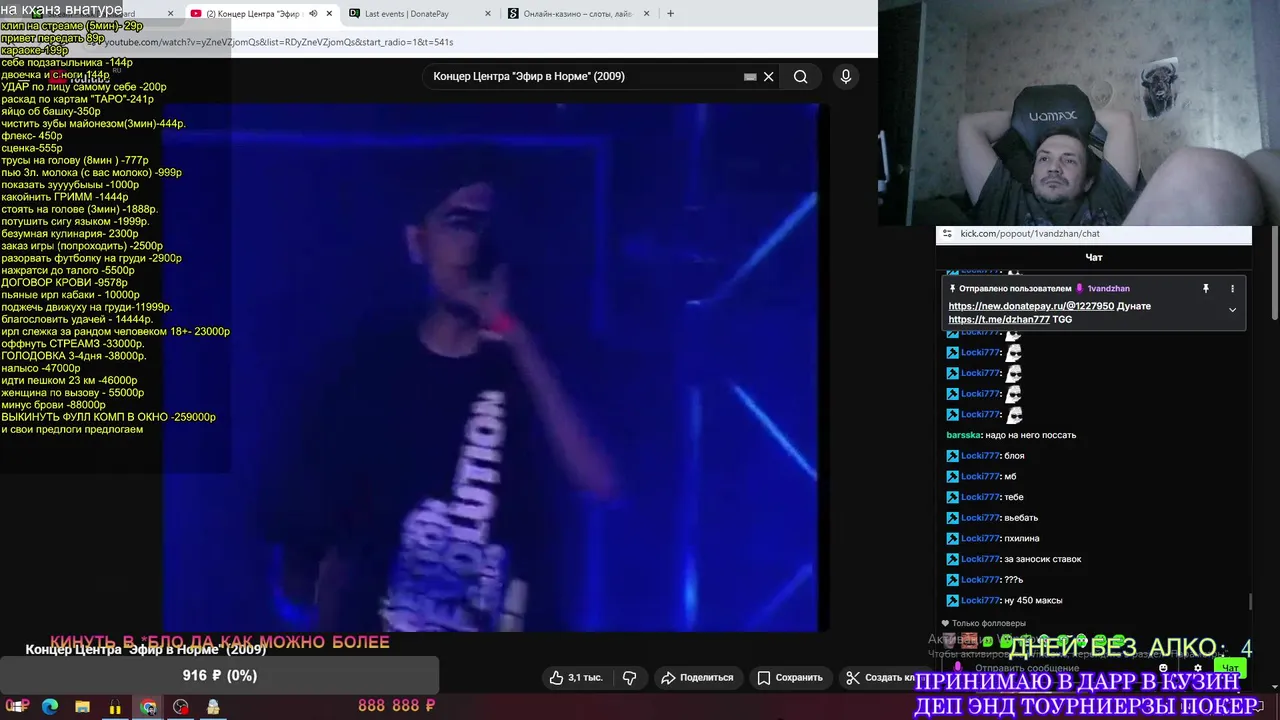Like the video with 3,1 тыс. likes
Viewport: 1280px width, 720px height.
coord(576,677)
